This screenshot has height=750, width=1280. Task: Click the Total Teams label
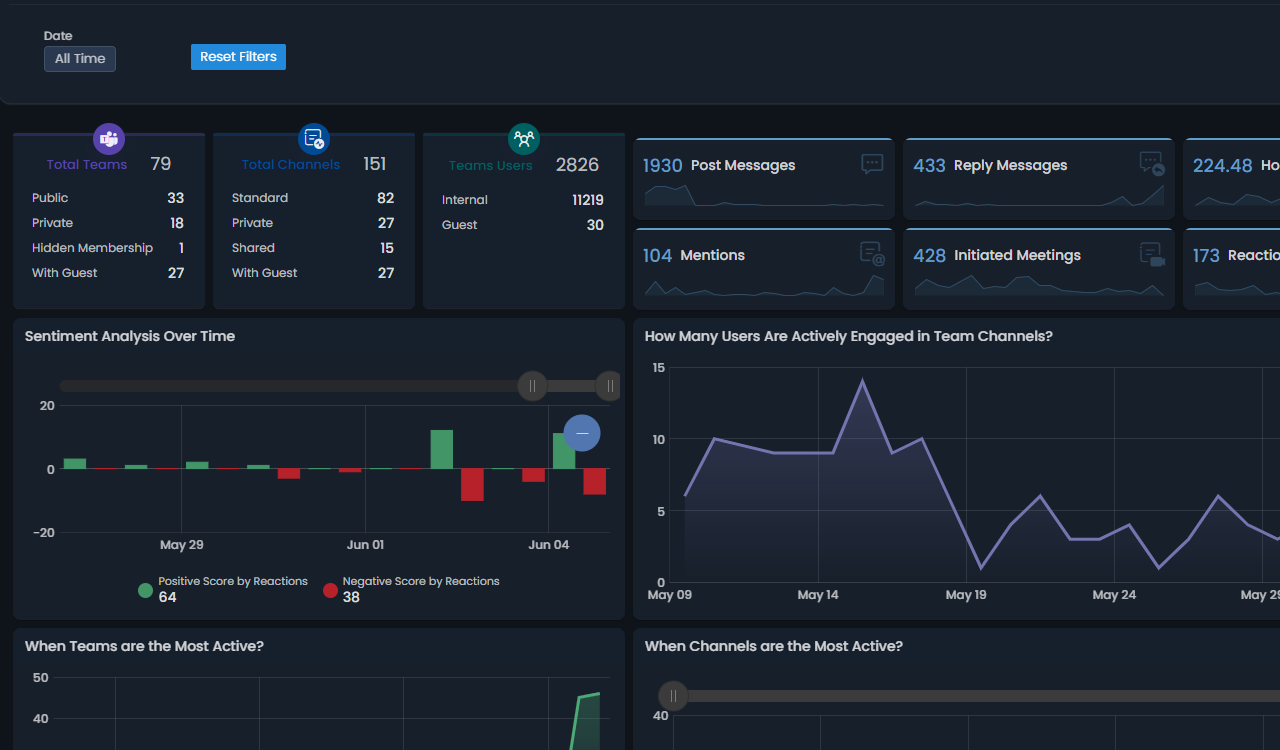(x=87, y=165)
